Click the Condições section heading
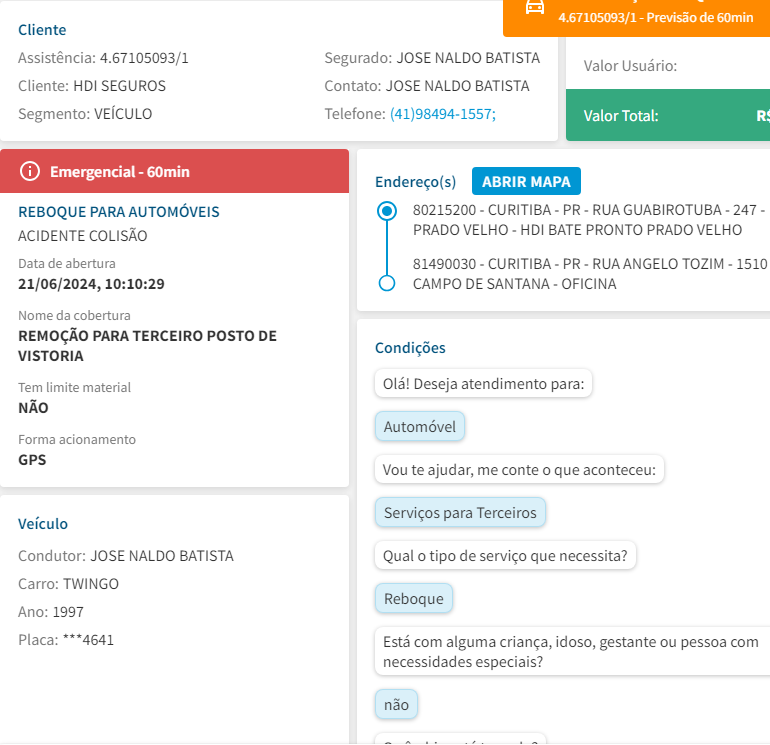Viewport: 770px width, 745px height. coord(410,348)
